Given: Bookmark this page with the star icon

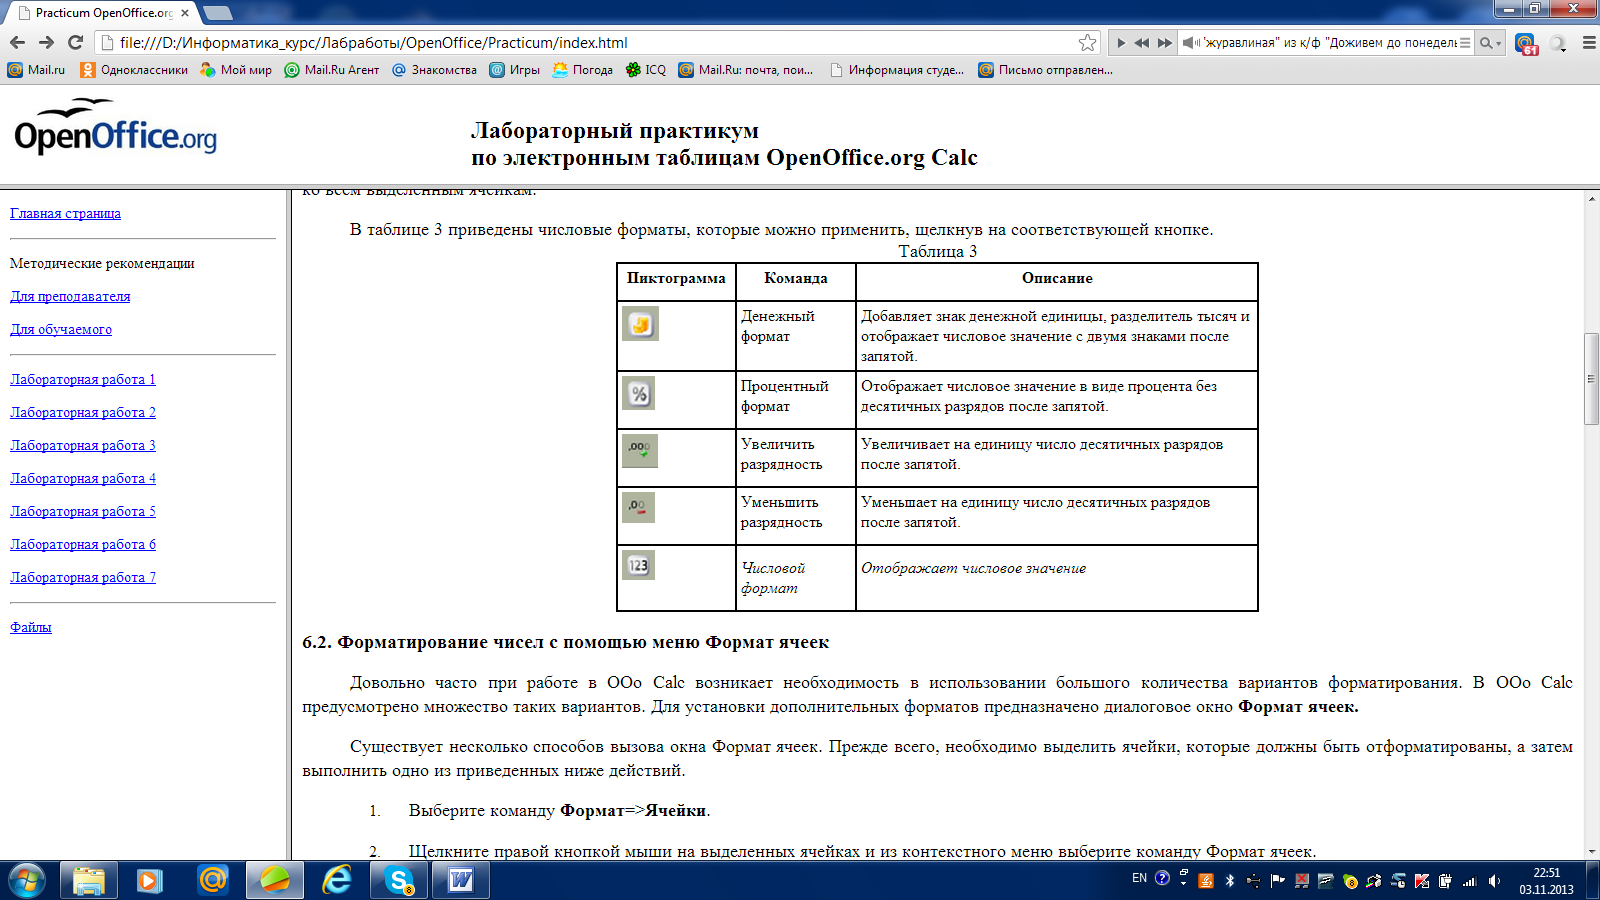Looking at the screenshot, I should coord(1087,42).
